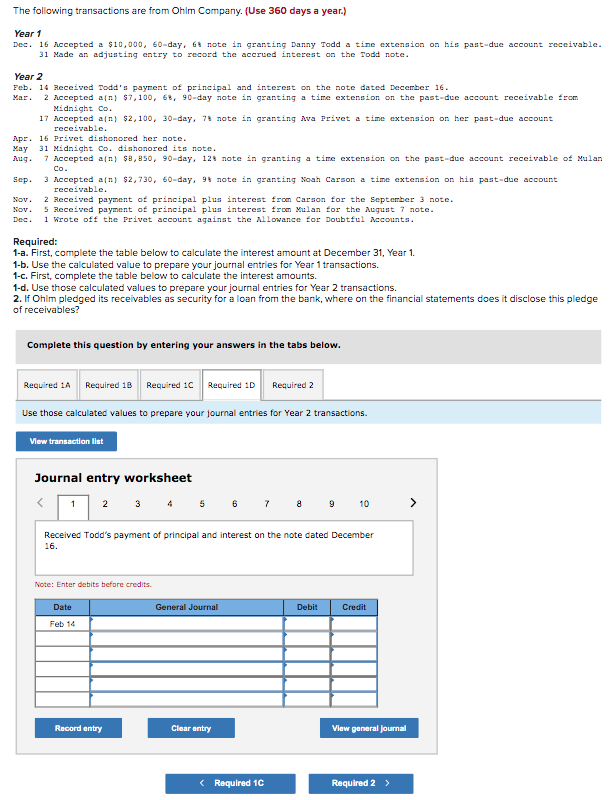Screen dimensions: 612x800
Task: Select the Required 1D tab
Action: [232, 385]
